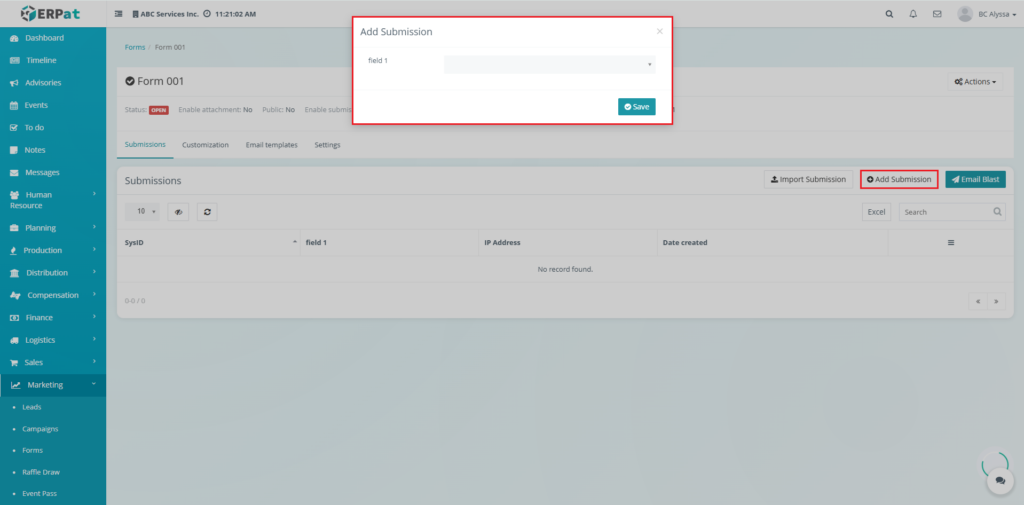Click Email Blast button
Screen dimensions: 1024x505
pos(976,179)
